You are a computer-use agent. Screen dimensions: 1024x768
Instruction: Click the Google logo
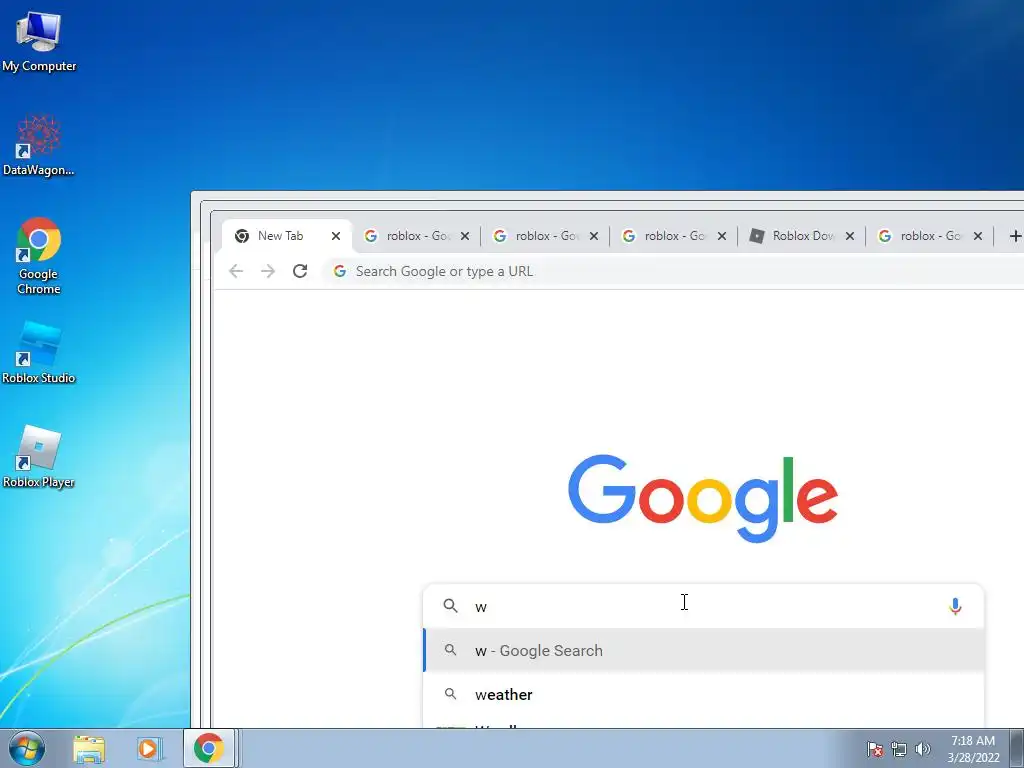point(703,498)
